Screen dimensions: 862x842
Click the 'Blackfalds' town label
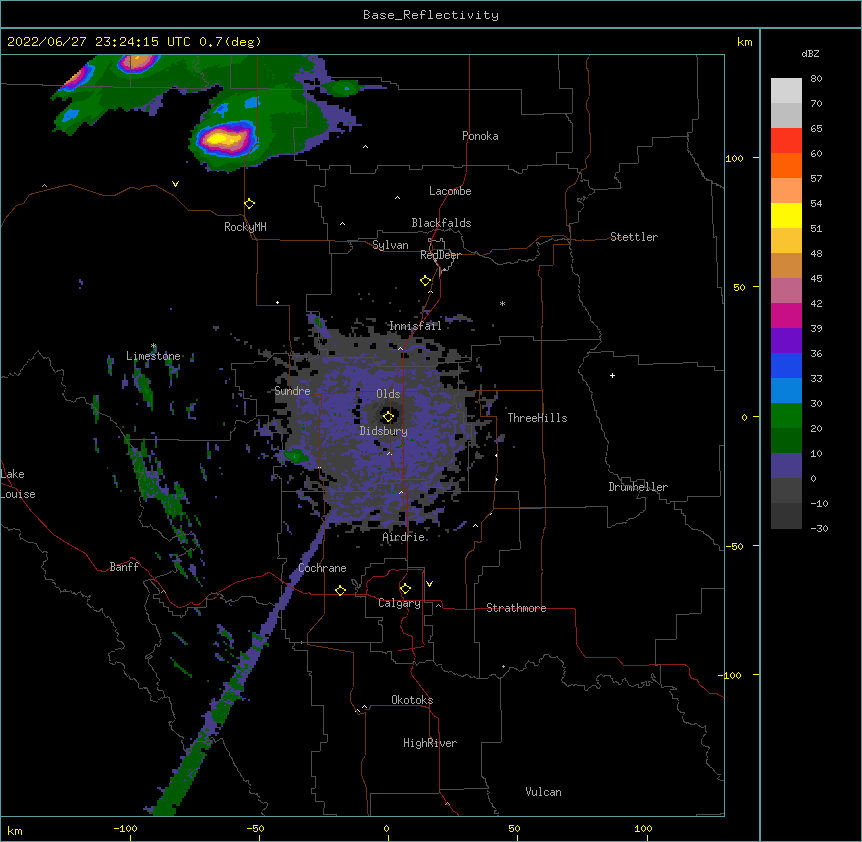[441, 223]
